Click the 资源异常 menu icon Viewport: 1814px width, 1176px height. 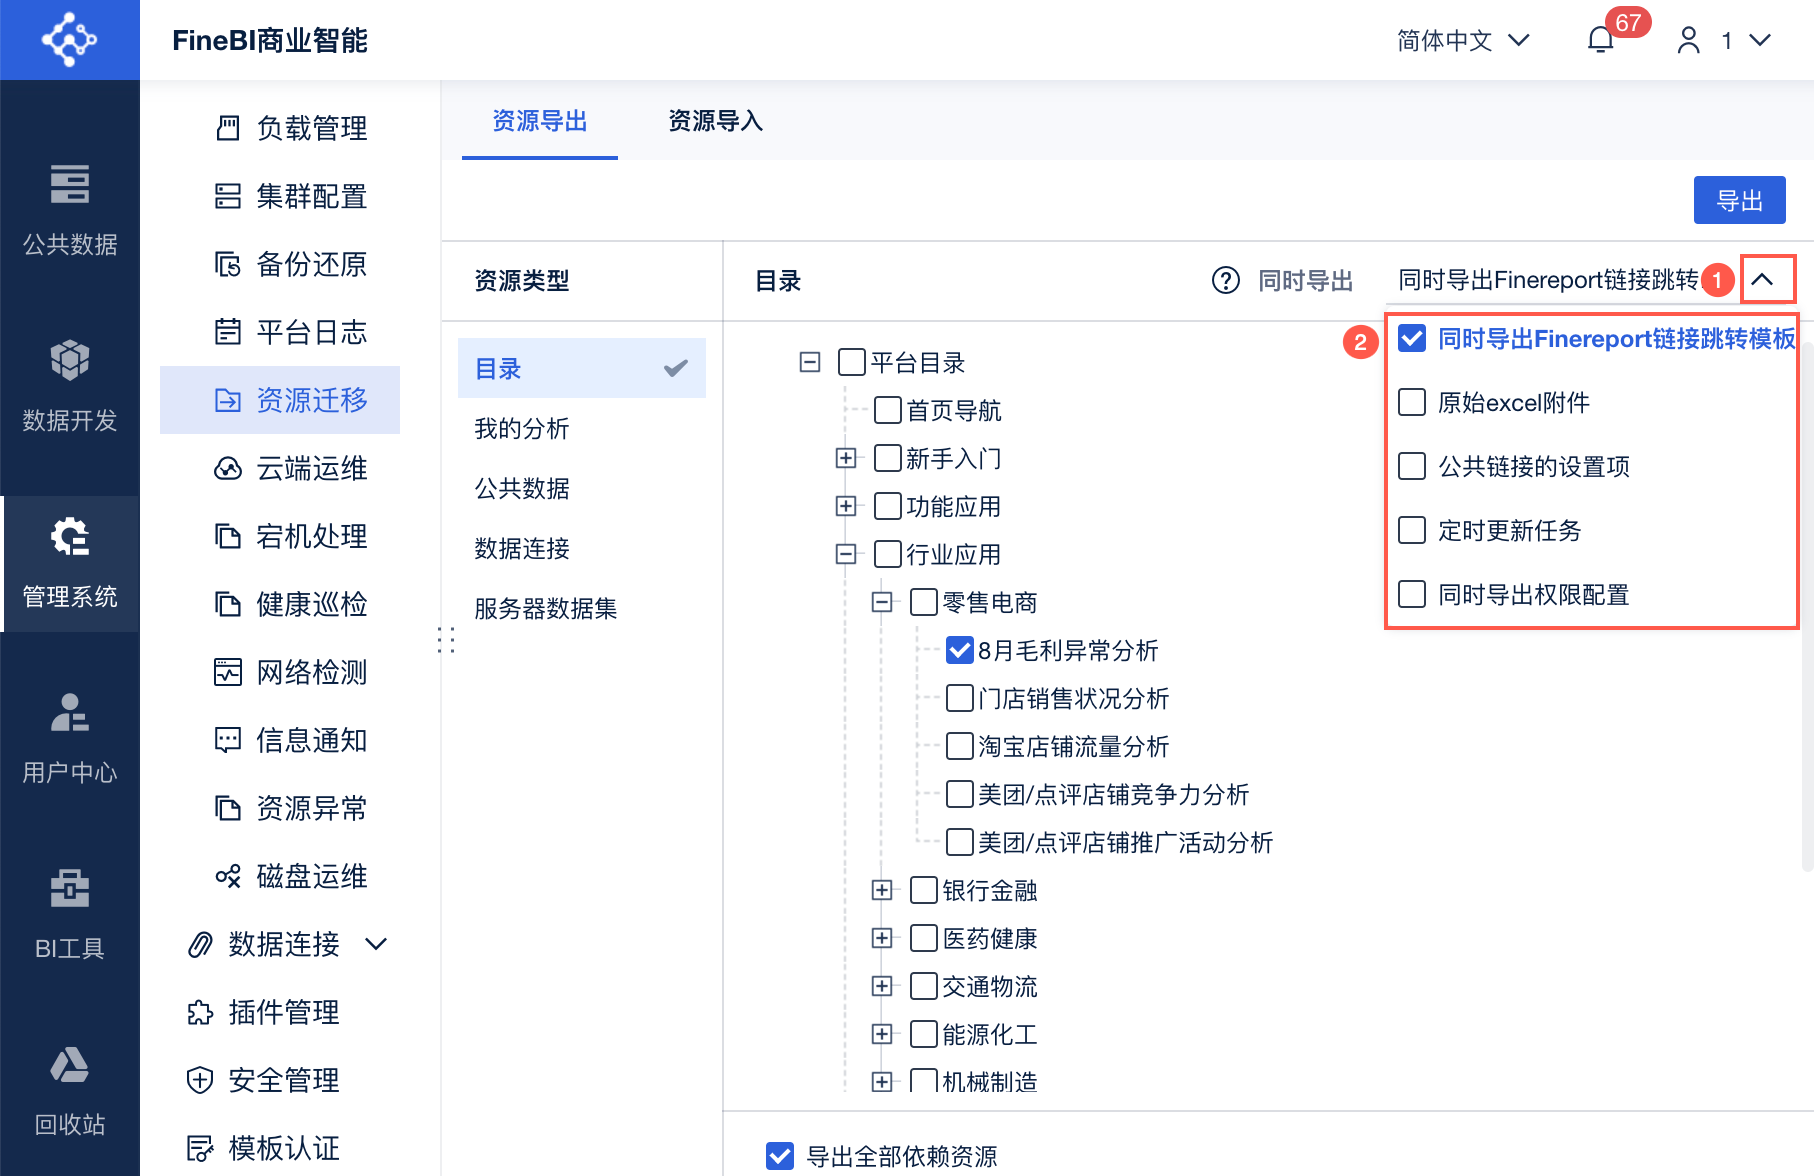coord(228,808)
